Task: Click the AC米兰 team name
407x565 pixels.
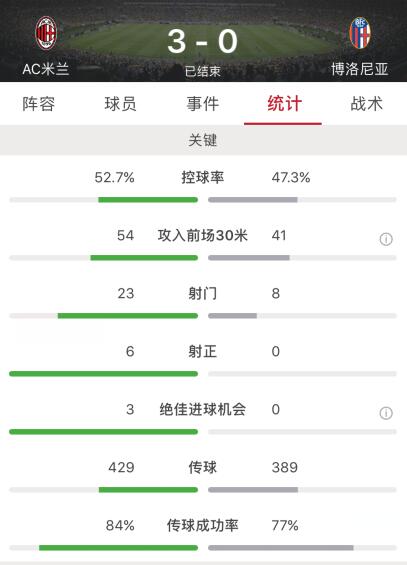Action: pyautogui.click(x=46, y=68)
